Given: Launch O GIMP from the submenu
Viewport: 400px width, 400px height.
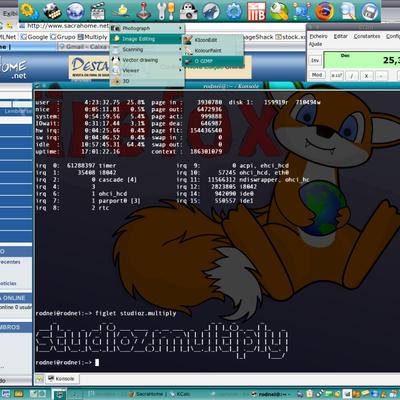Looking at the screenshot, I should point(213,61).
